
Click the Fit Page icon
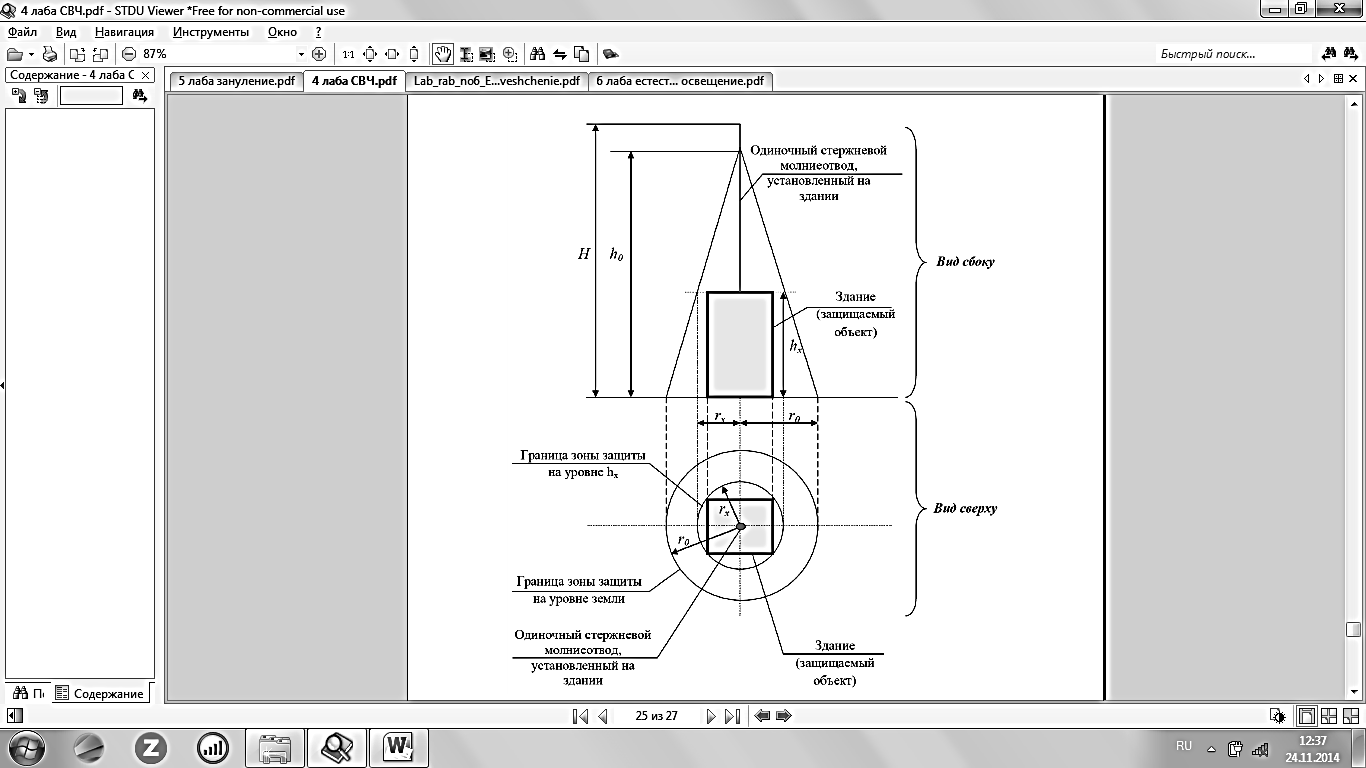[370, 54]
